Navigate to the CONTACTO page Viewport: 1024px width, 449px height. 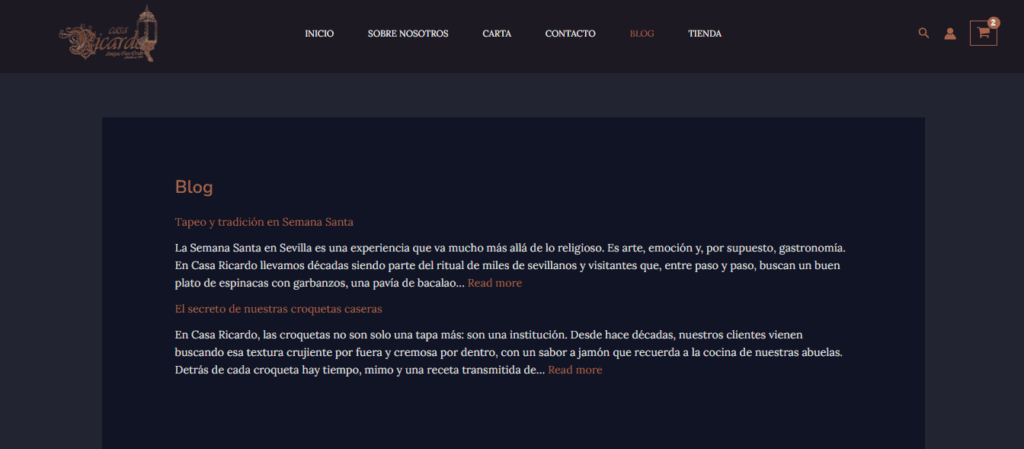pyautogui.click(x=570, y=34)
